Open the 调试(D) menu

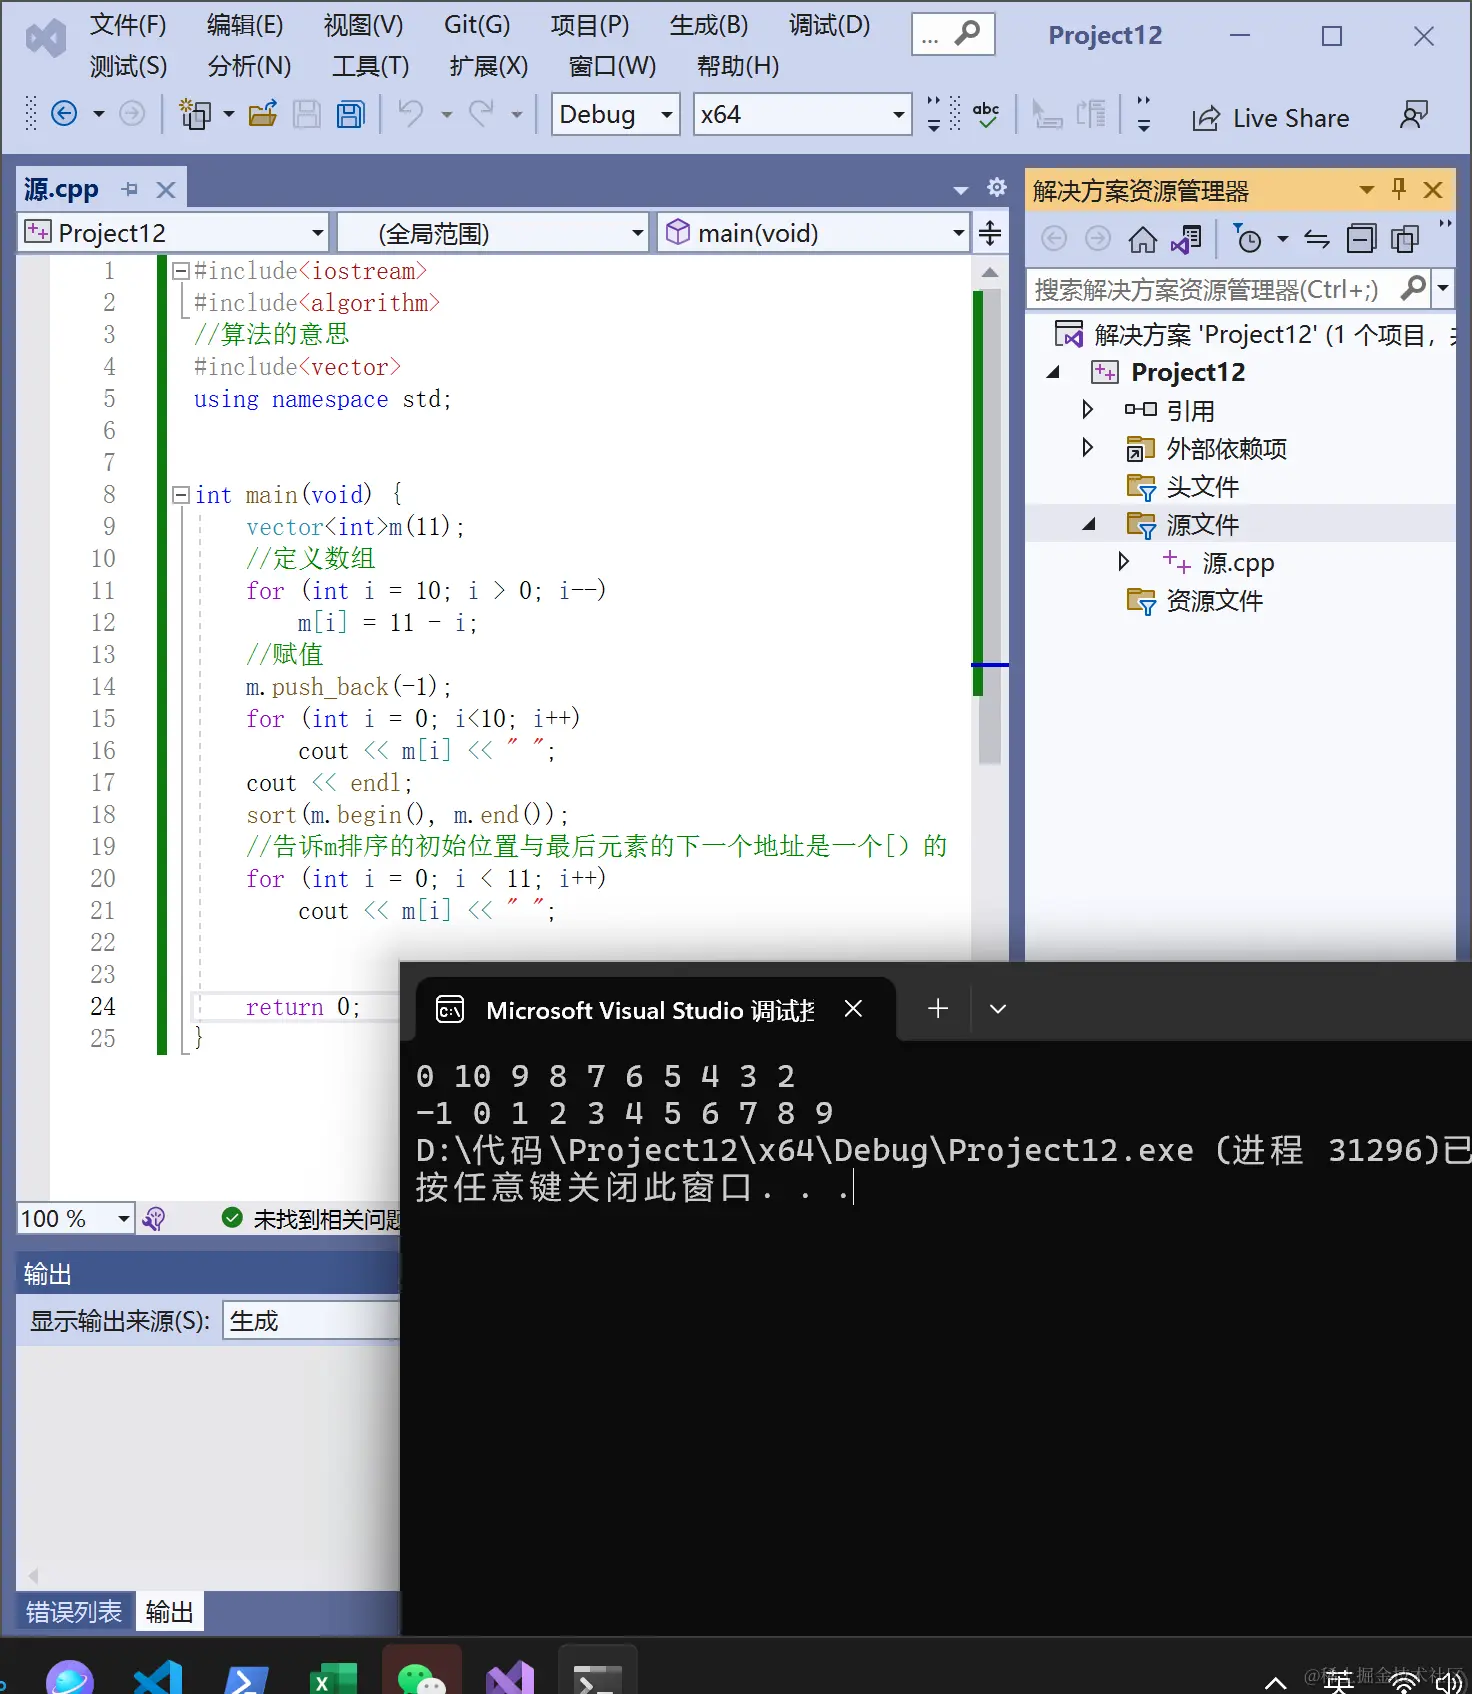[x=829, y=25]
